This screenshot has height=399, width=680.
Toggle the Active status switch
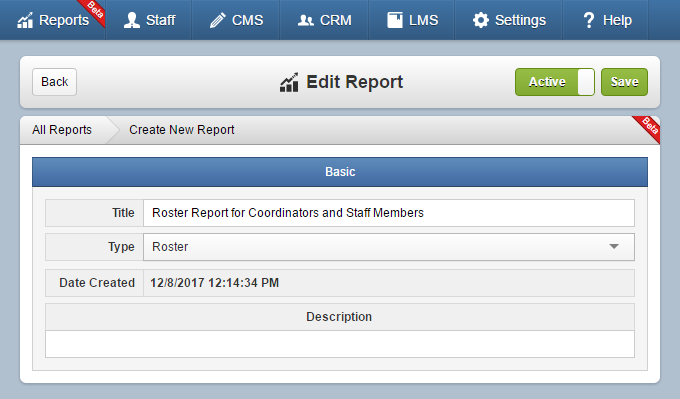coord(555,82)
